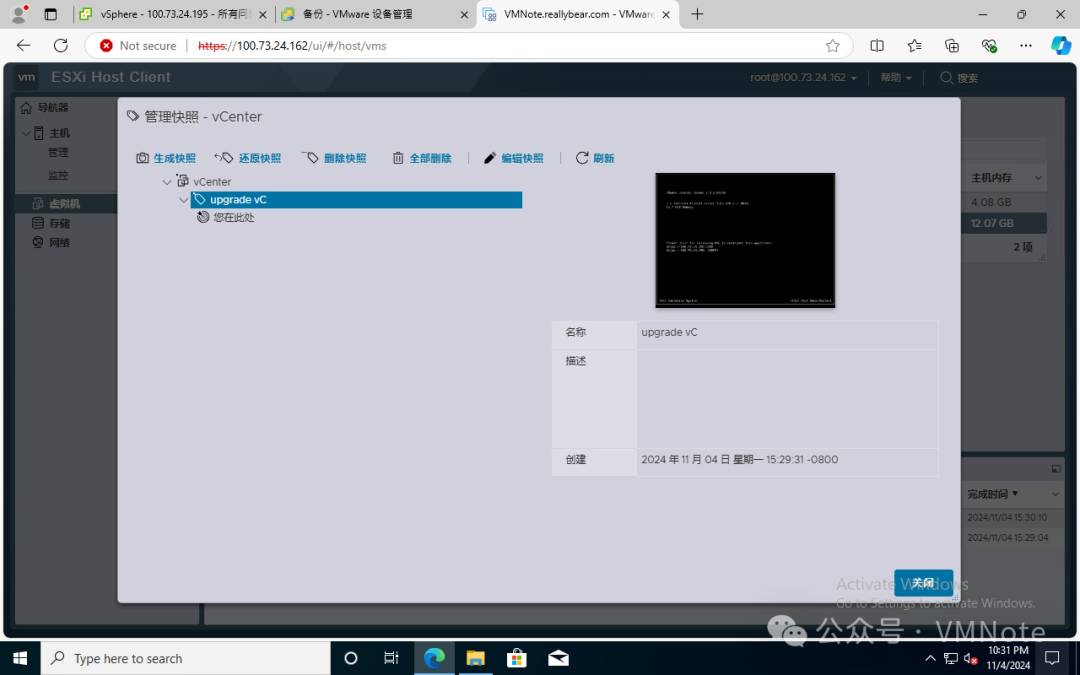
Task: Open Mail app from taskbar
Action: click(x=558, y=658)
